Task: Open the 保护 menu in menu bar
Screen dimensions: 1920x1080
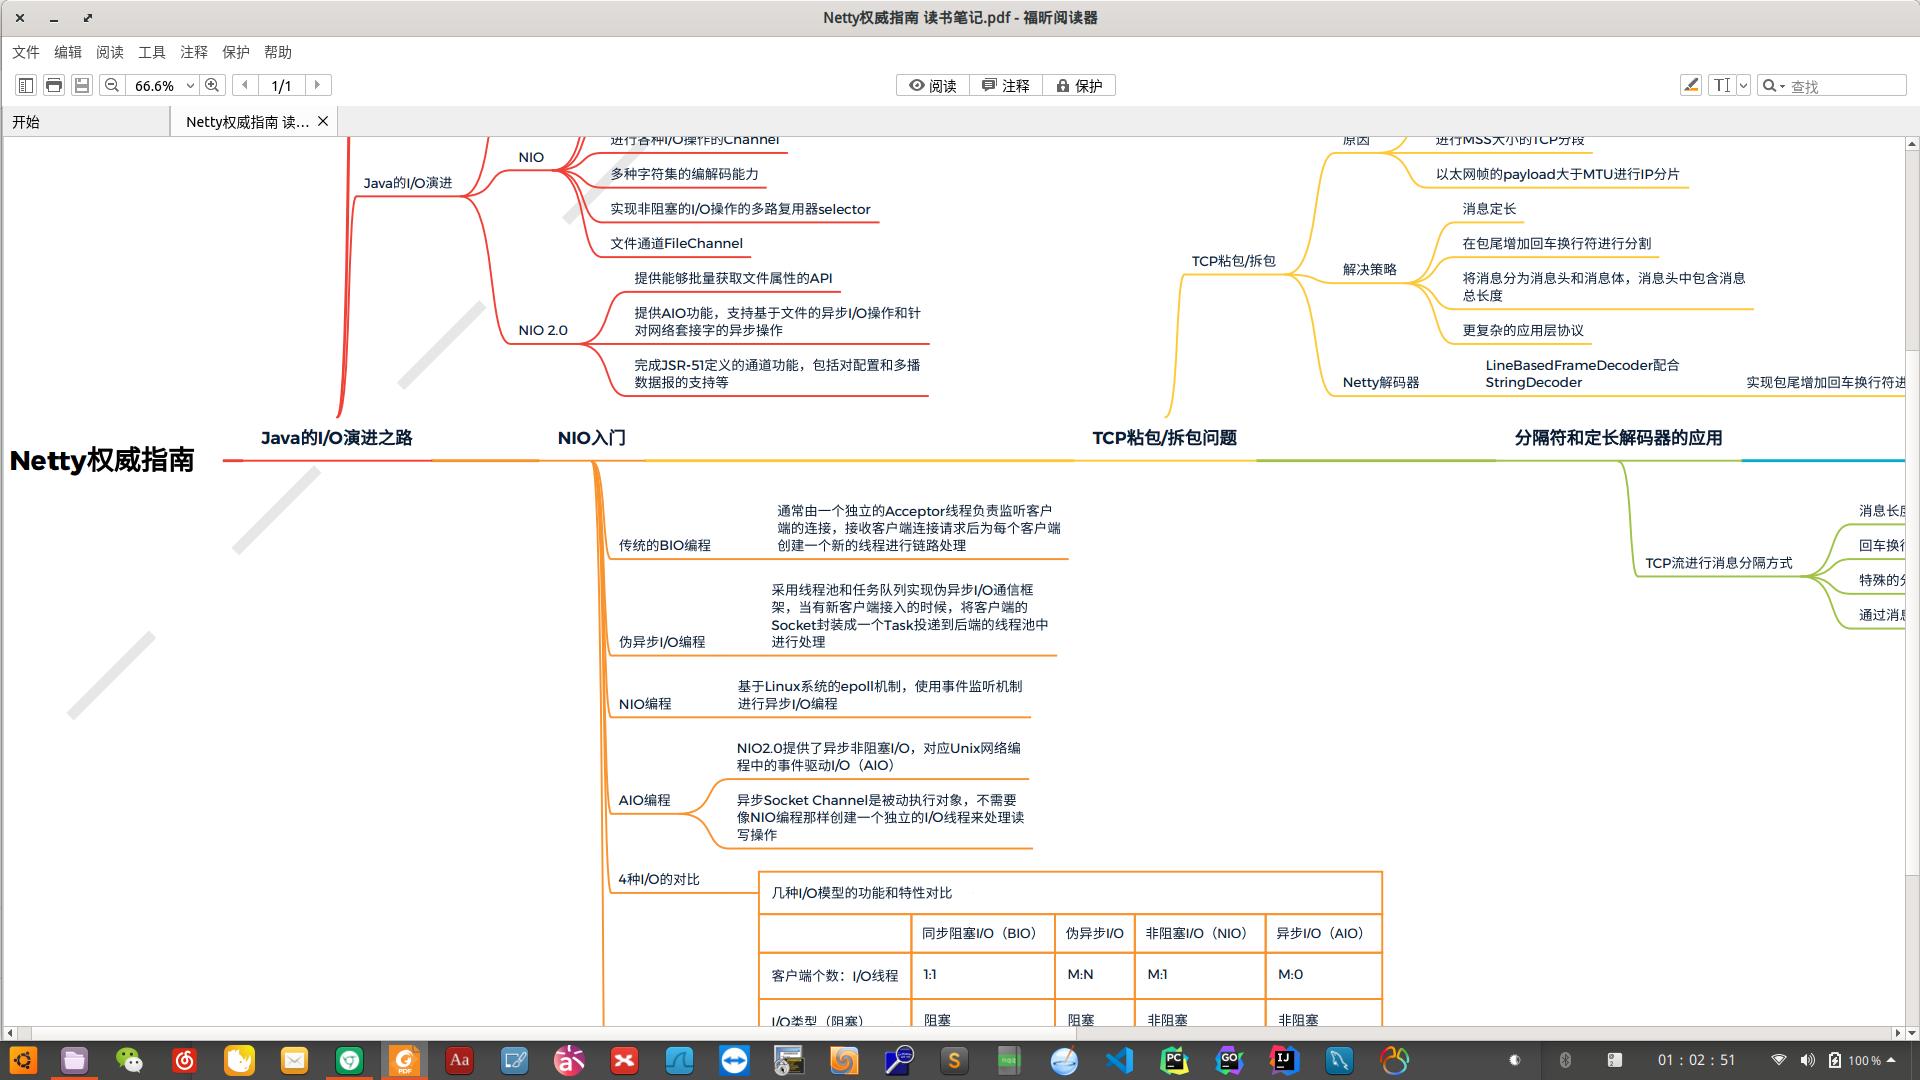Action: point(236,52)
